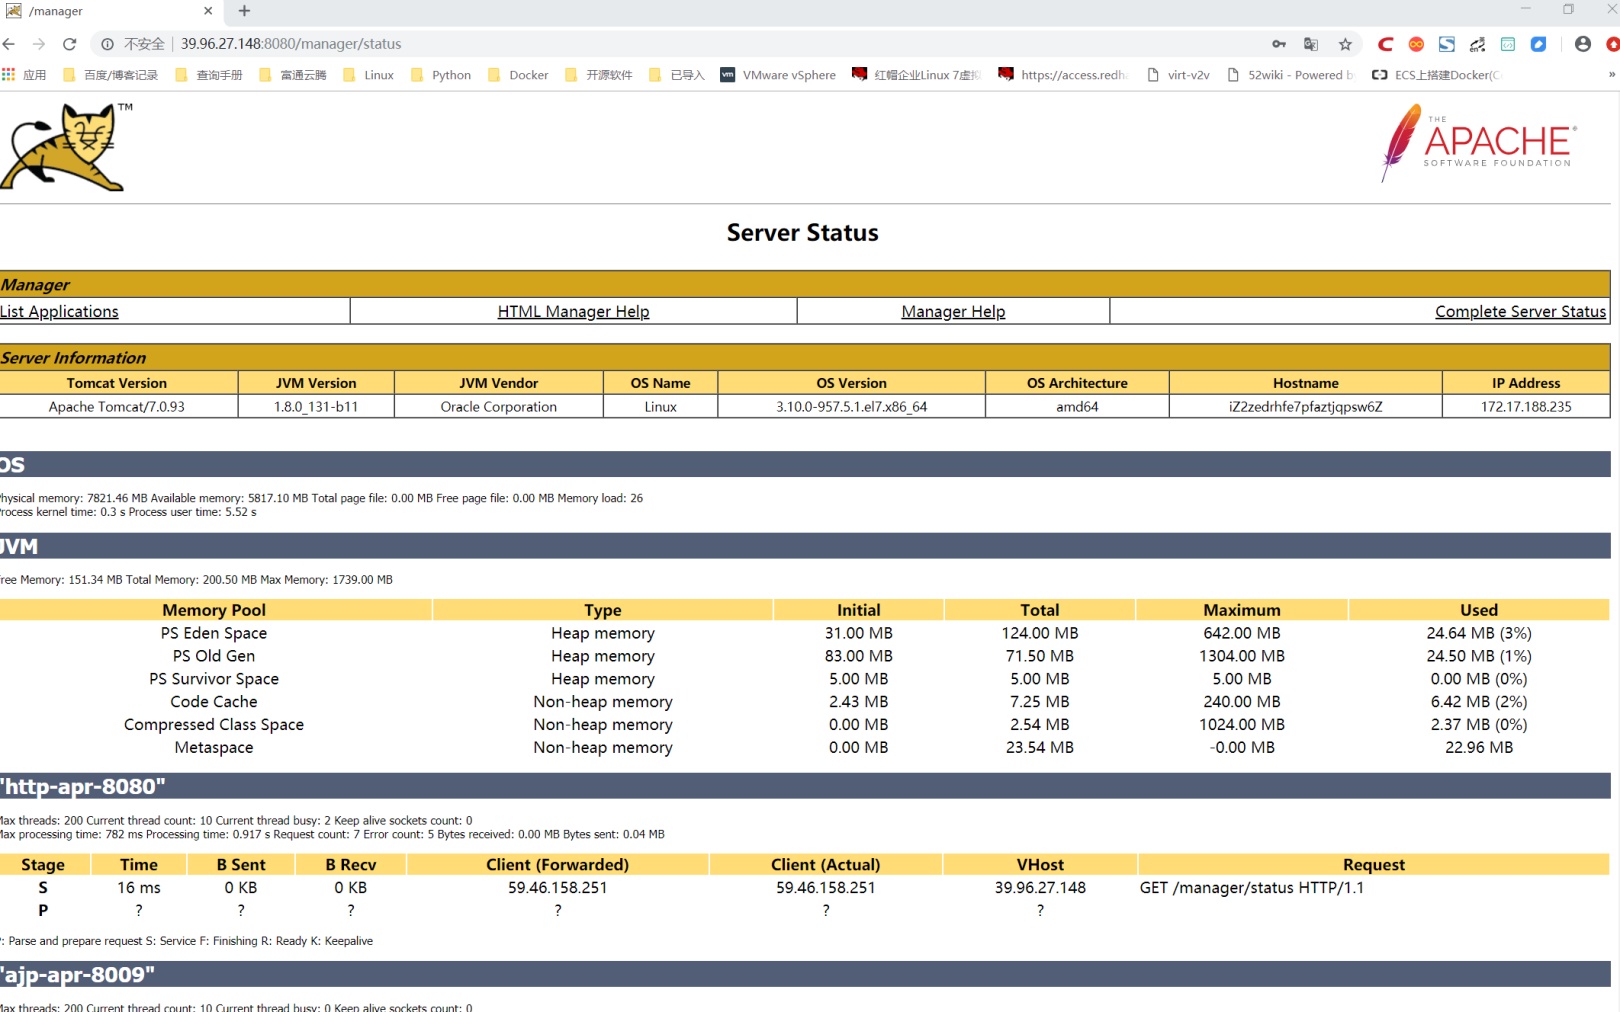Click the 'Apache Tomcat/7.0.93' version cell
This screenshot has height=1012, width=1620.
[117, 407]
